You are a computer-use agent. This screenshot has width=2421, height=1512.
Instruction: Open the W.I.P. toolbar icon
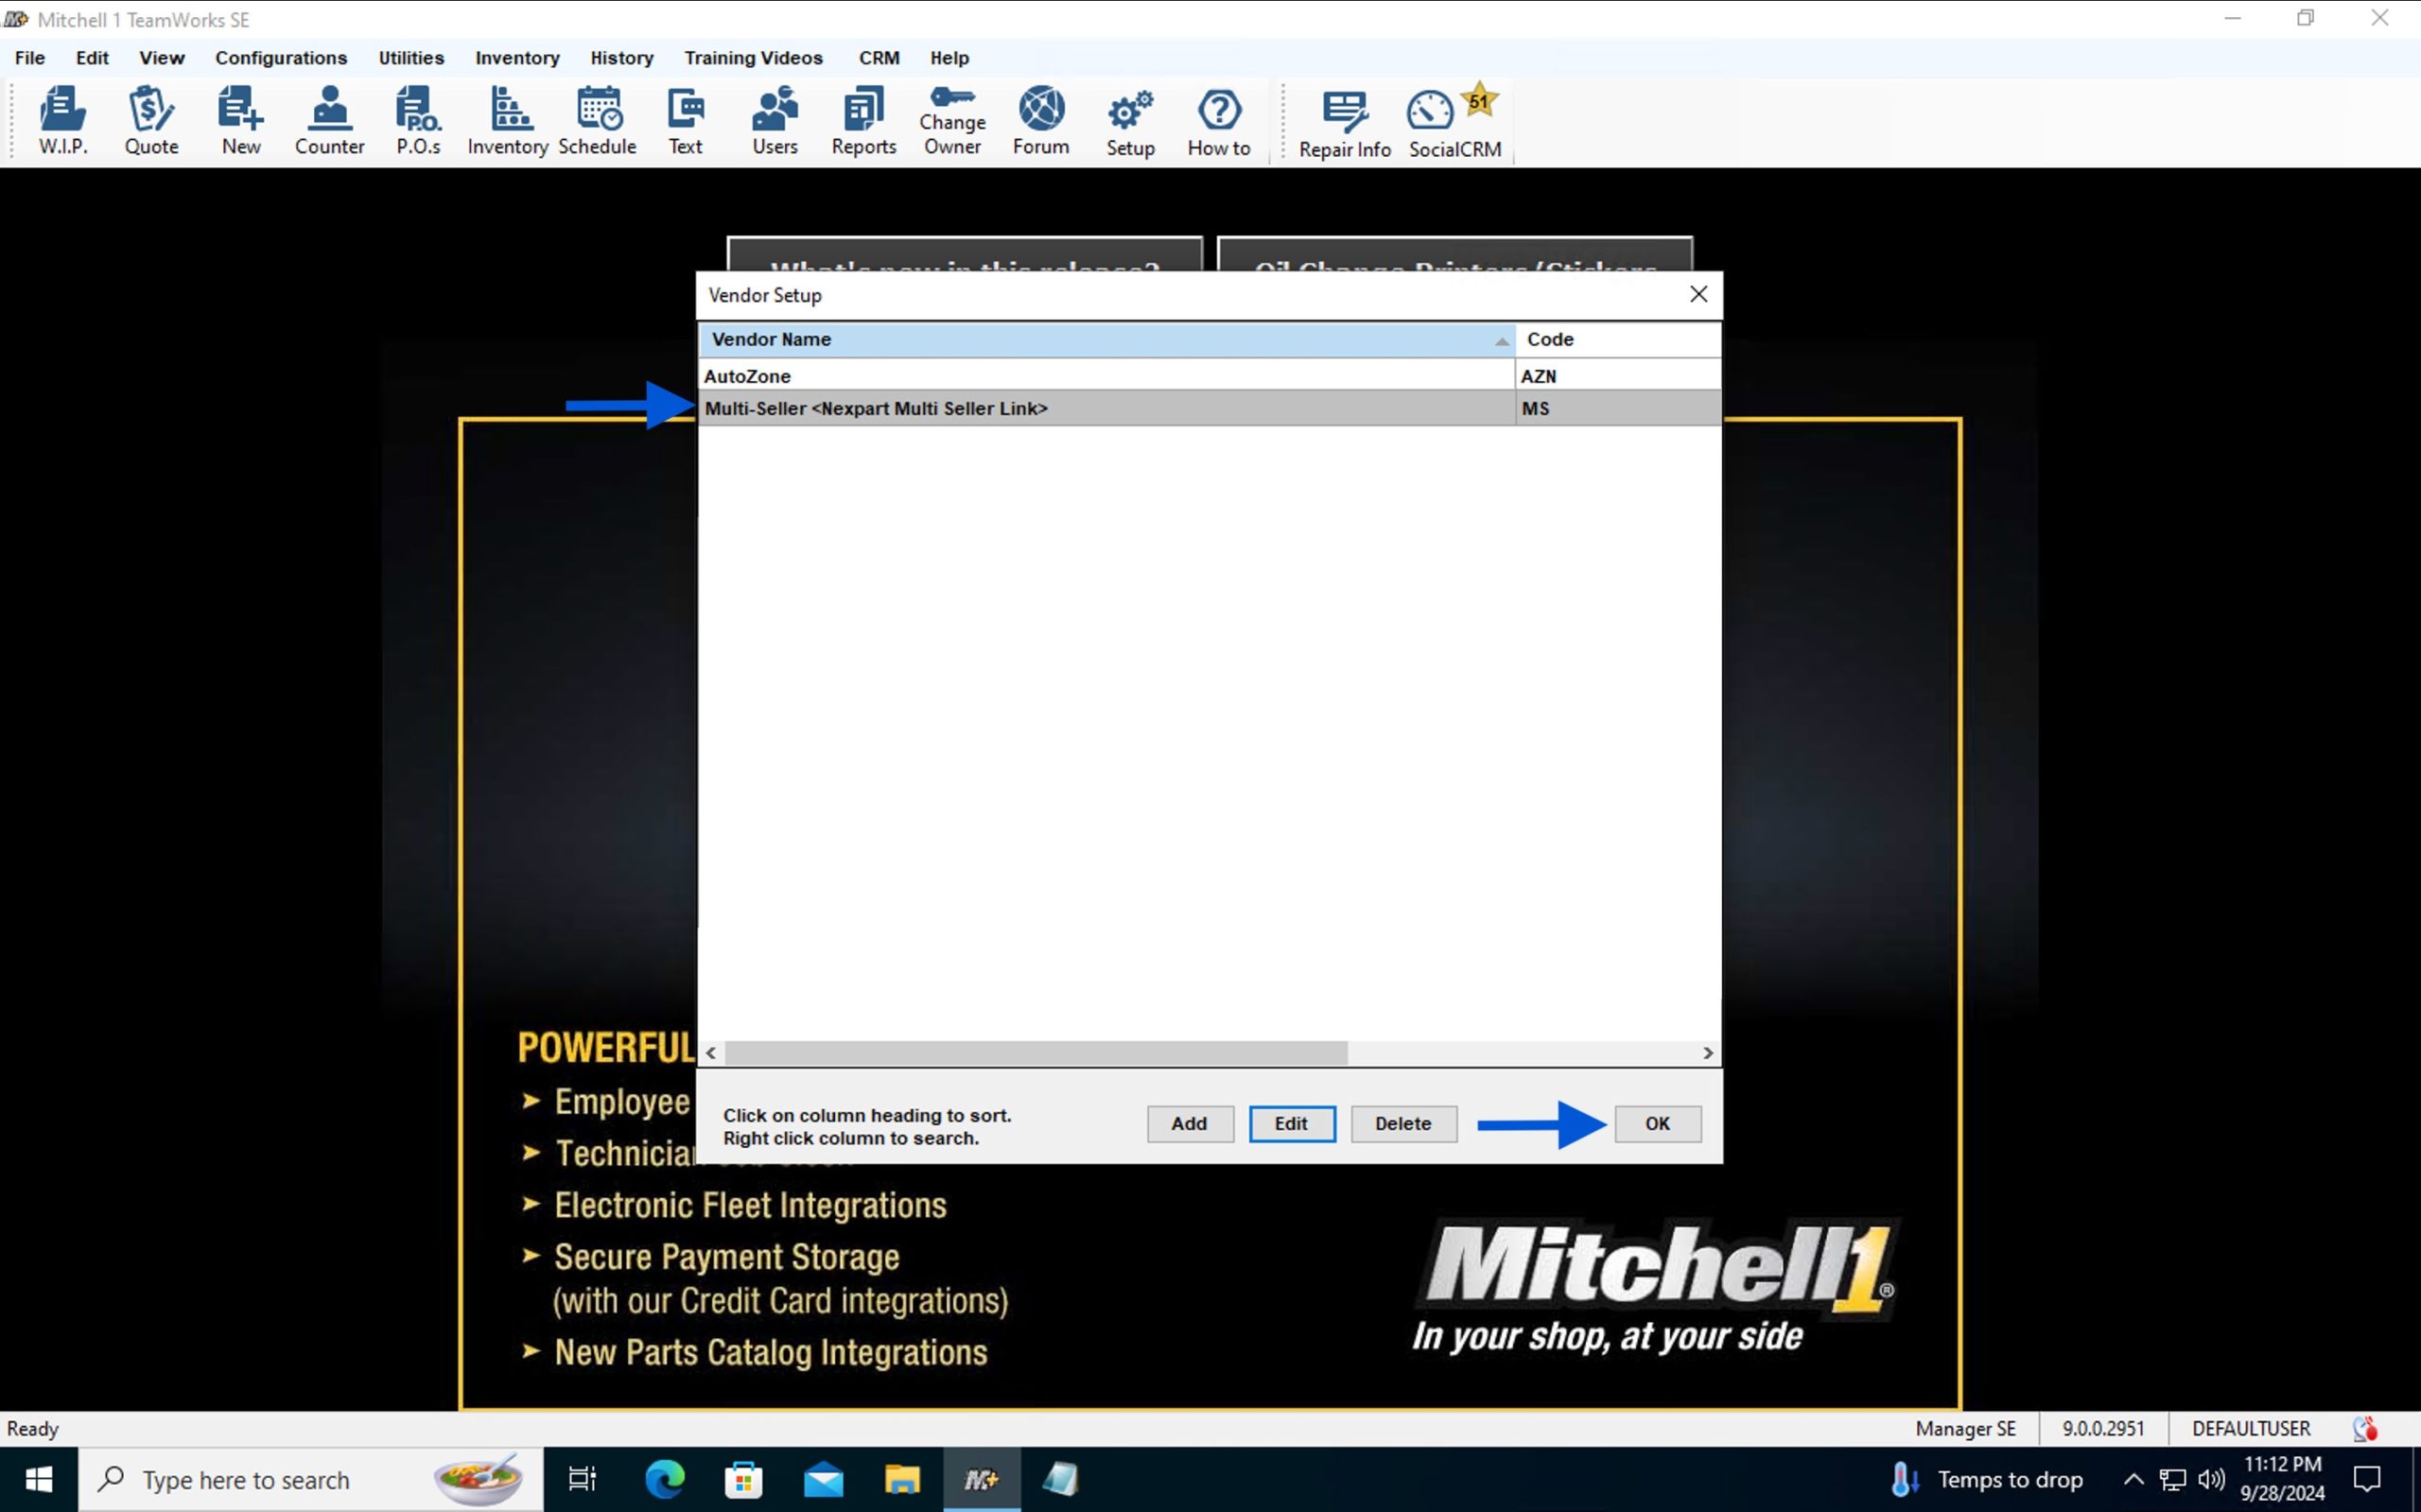click(63, 120)
